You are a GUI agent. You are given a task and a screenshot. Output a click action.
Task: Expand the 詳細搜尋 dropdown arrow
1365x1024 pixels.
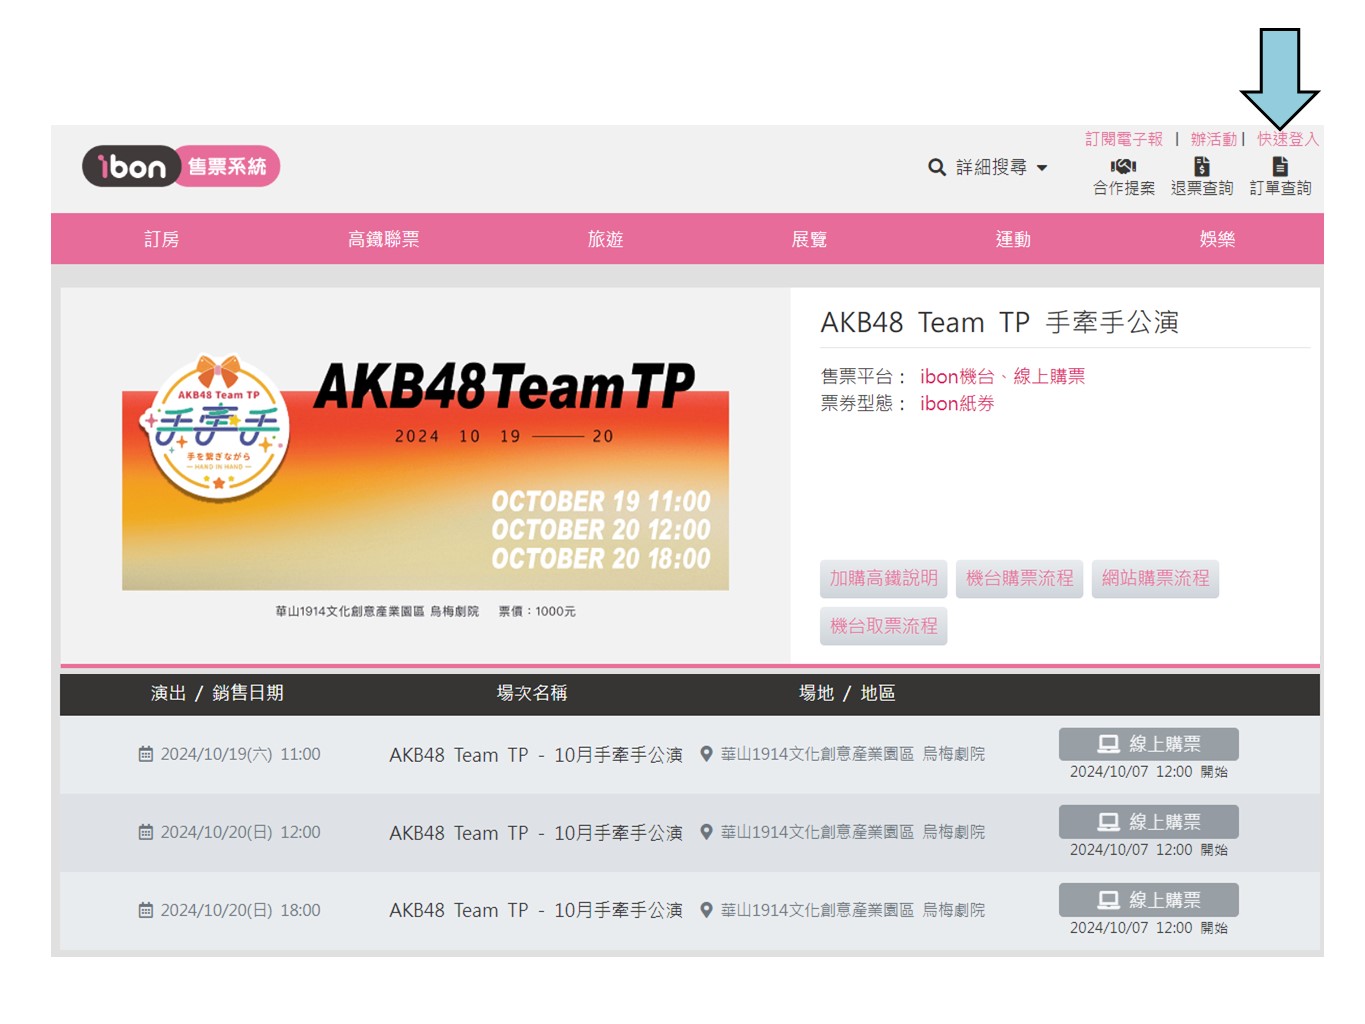click(1042, 168)
